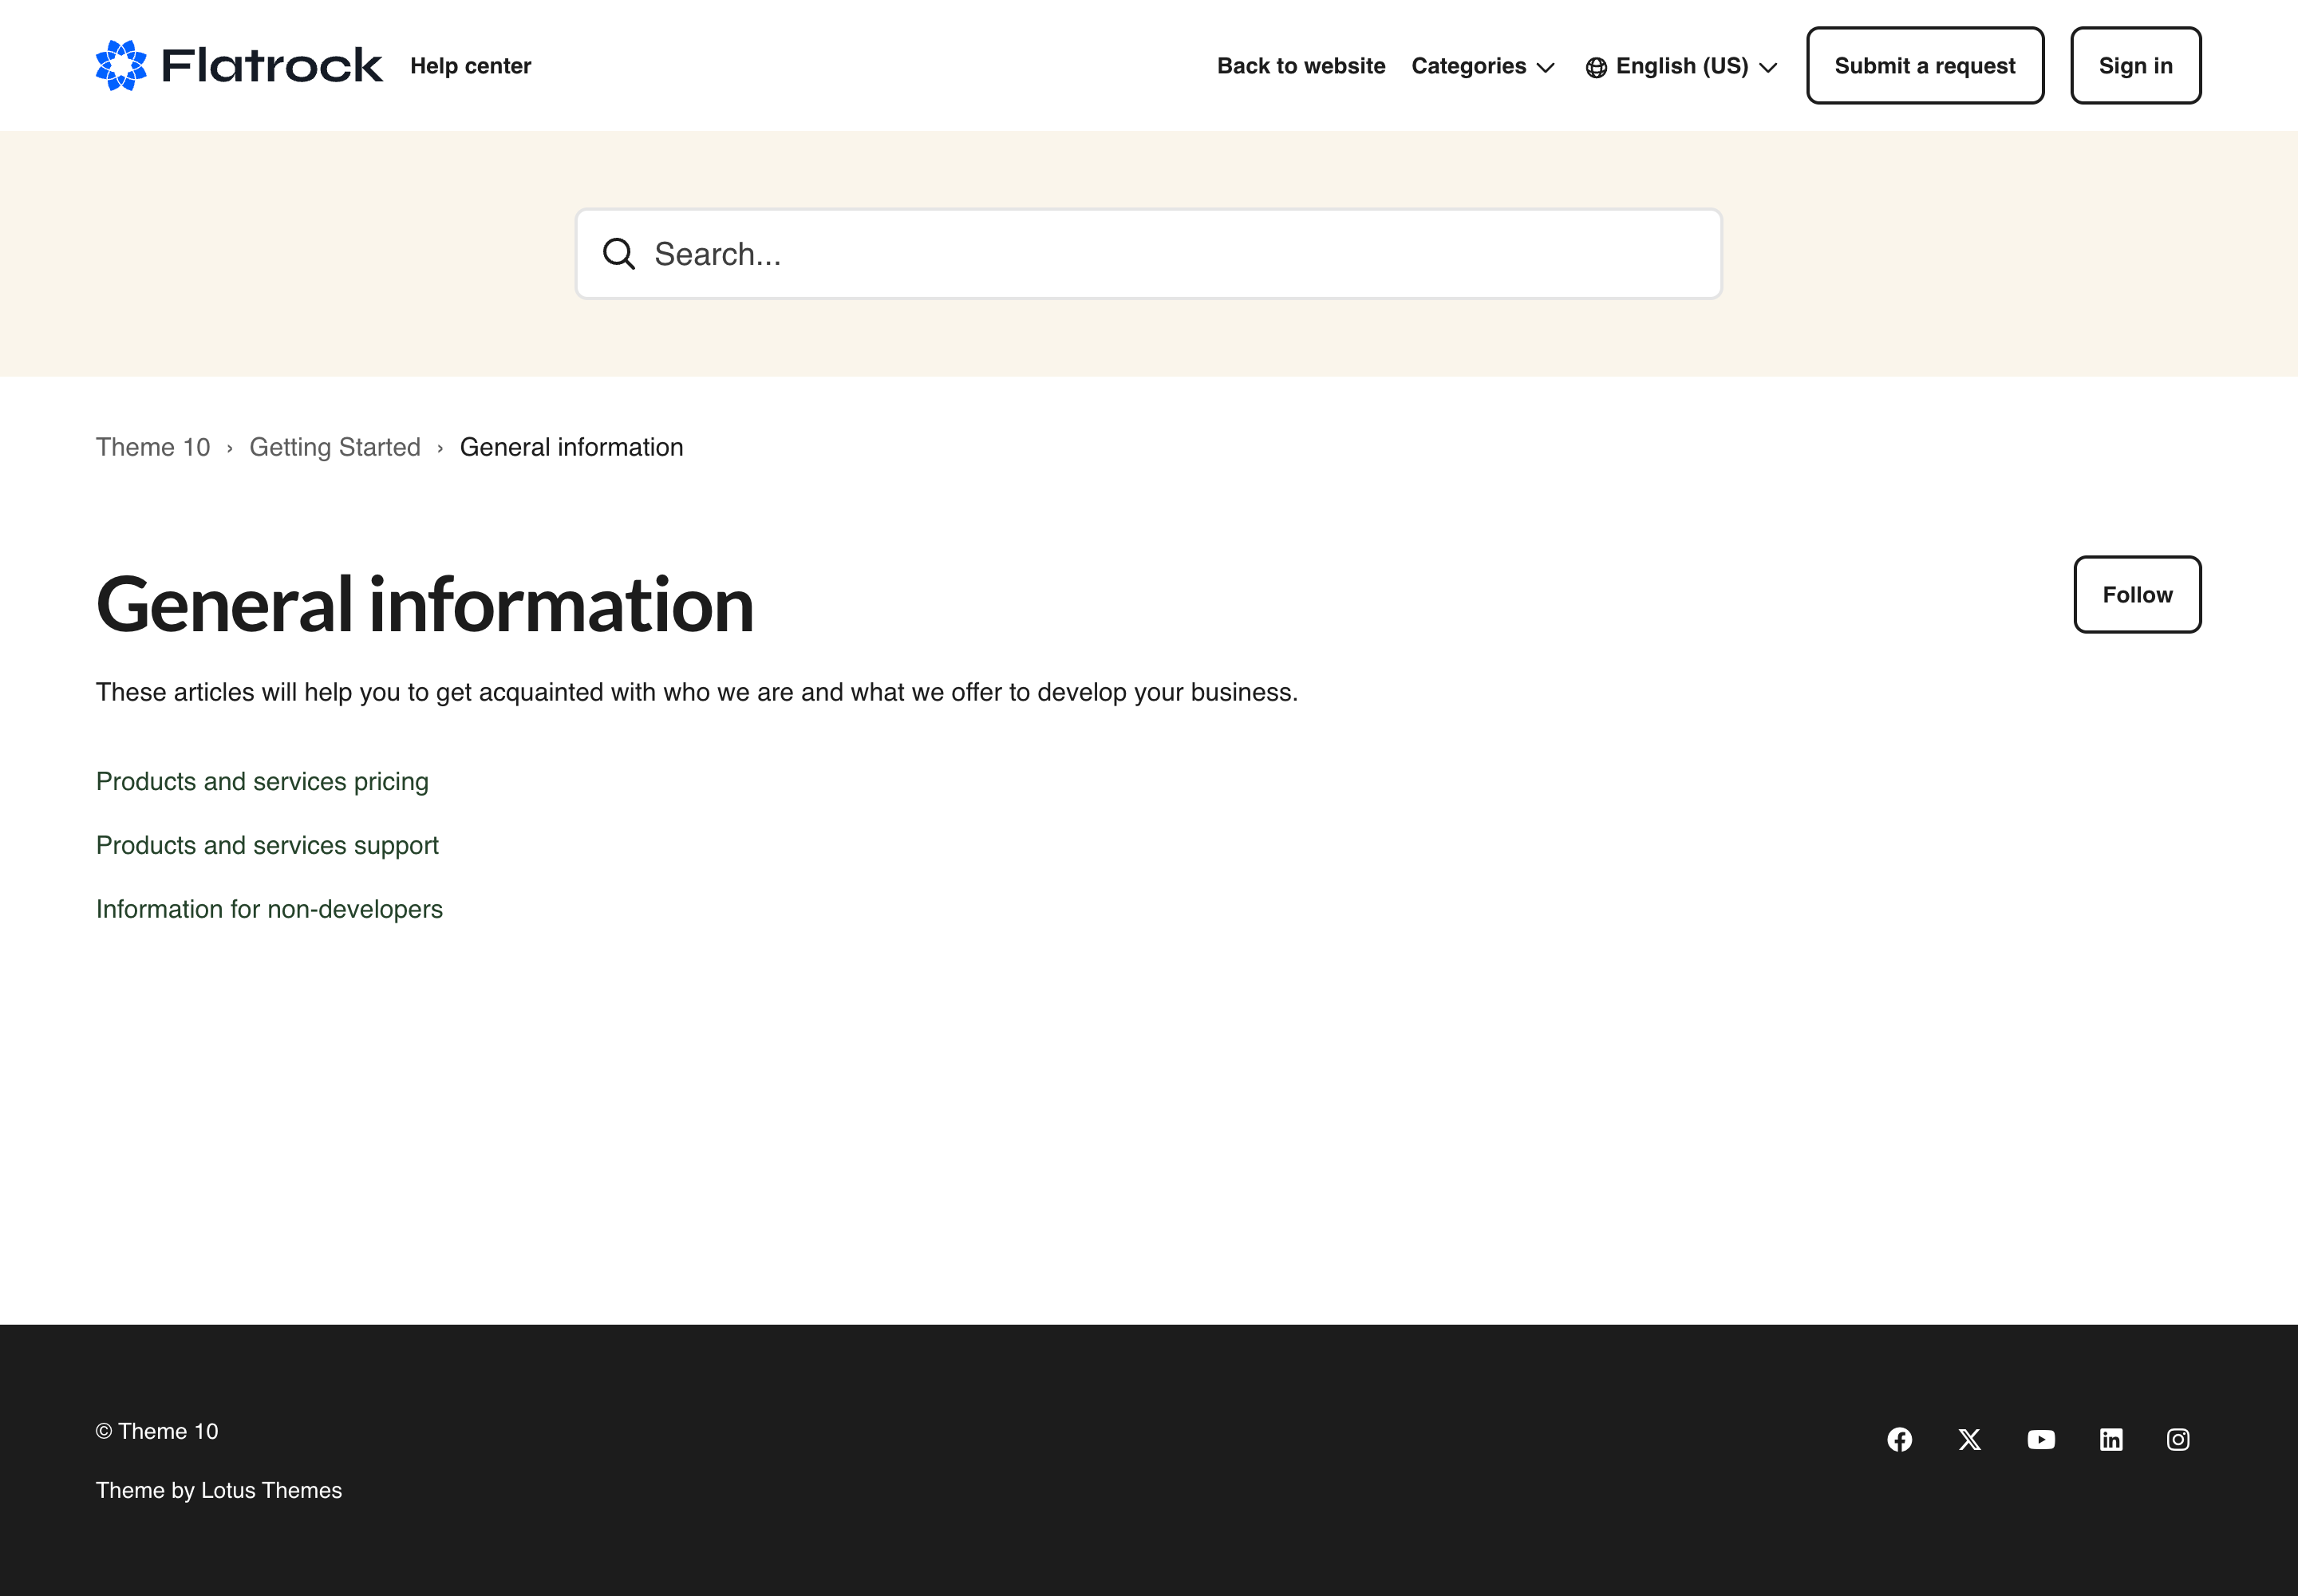Navigate to Getting Started breadcrumb

click(x=334, y=447)
